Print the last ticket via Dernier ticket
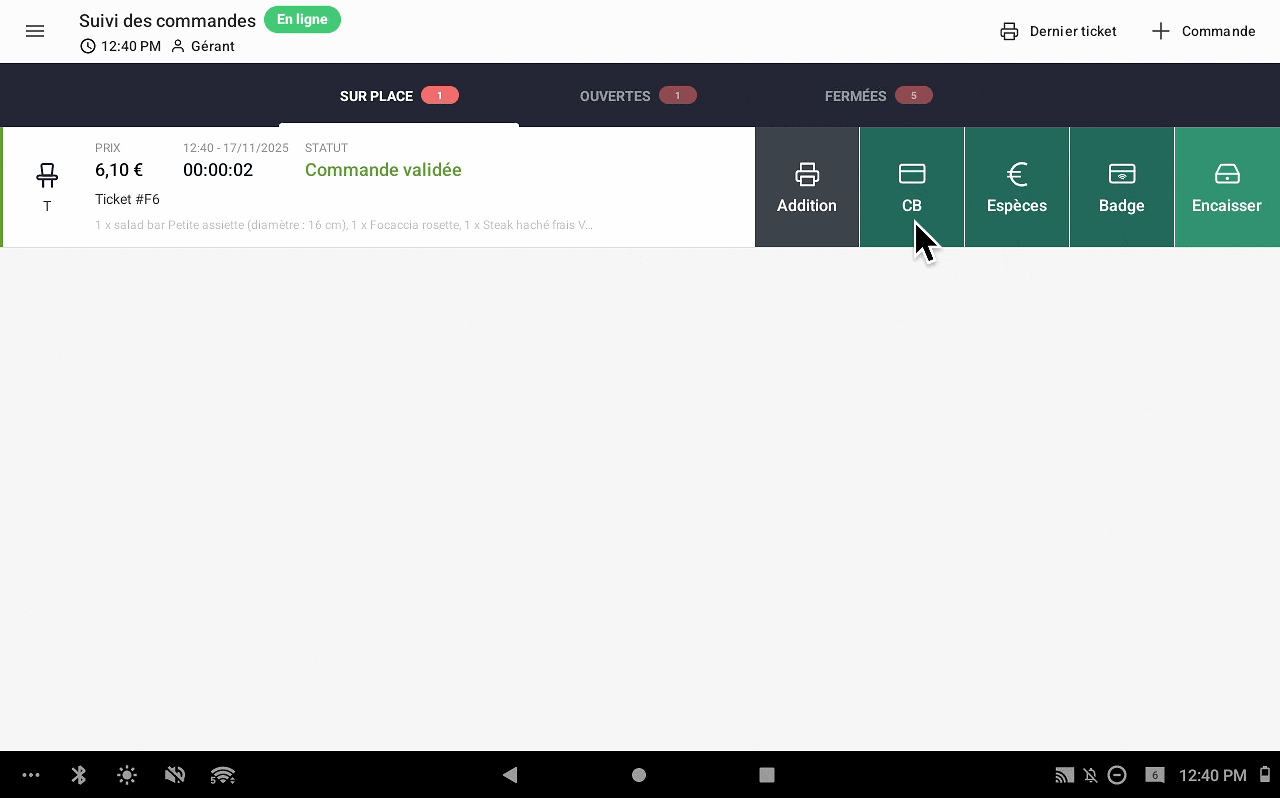The image size is (1280, 798). tap(1058, 31)
